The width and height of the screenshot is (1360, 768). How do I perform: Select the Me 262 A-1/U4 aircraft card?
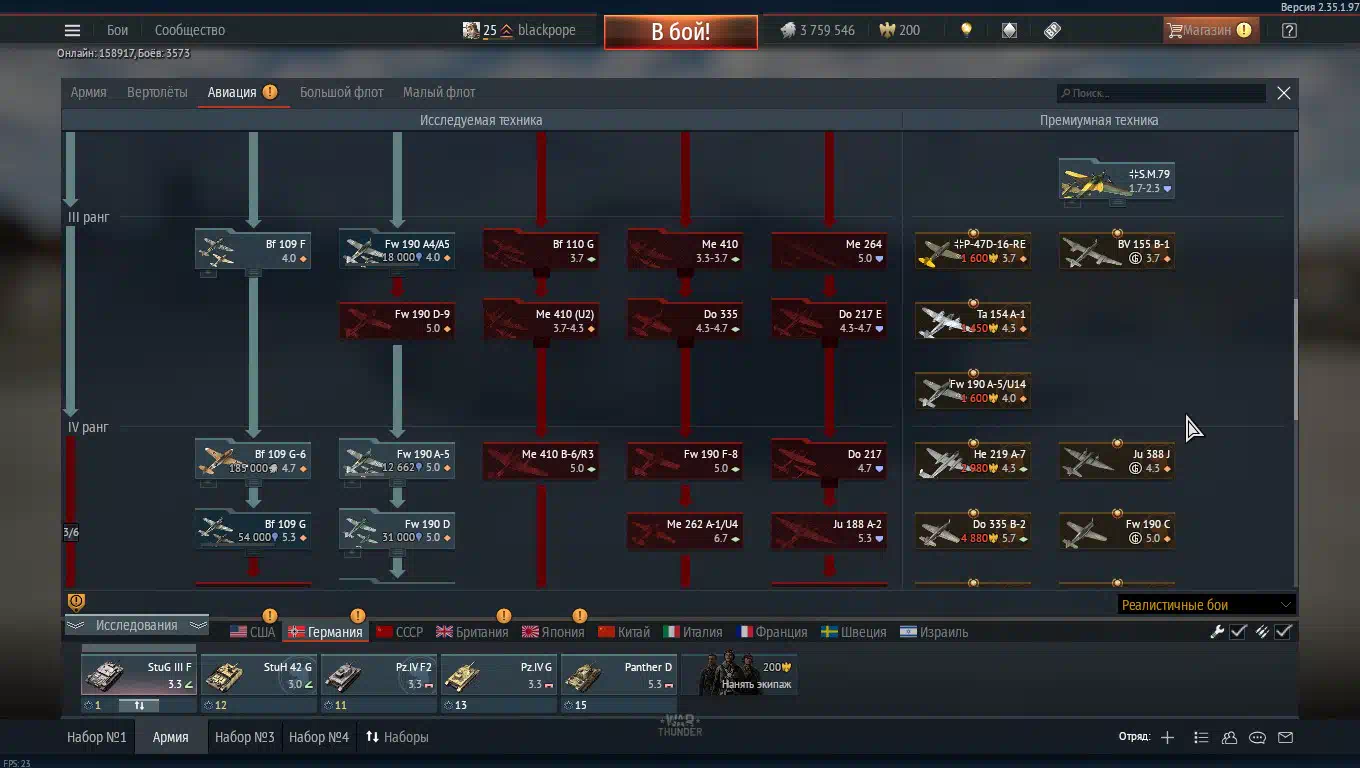[685, 530]
